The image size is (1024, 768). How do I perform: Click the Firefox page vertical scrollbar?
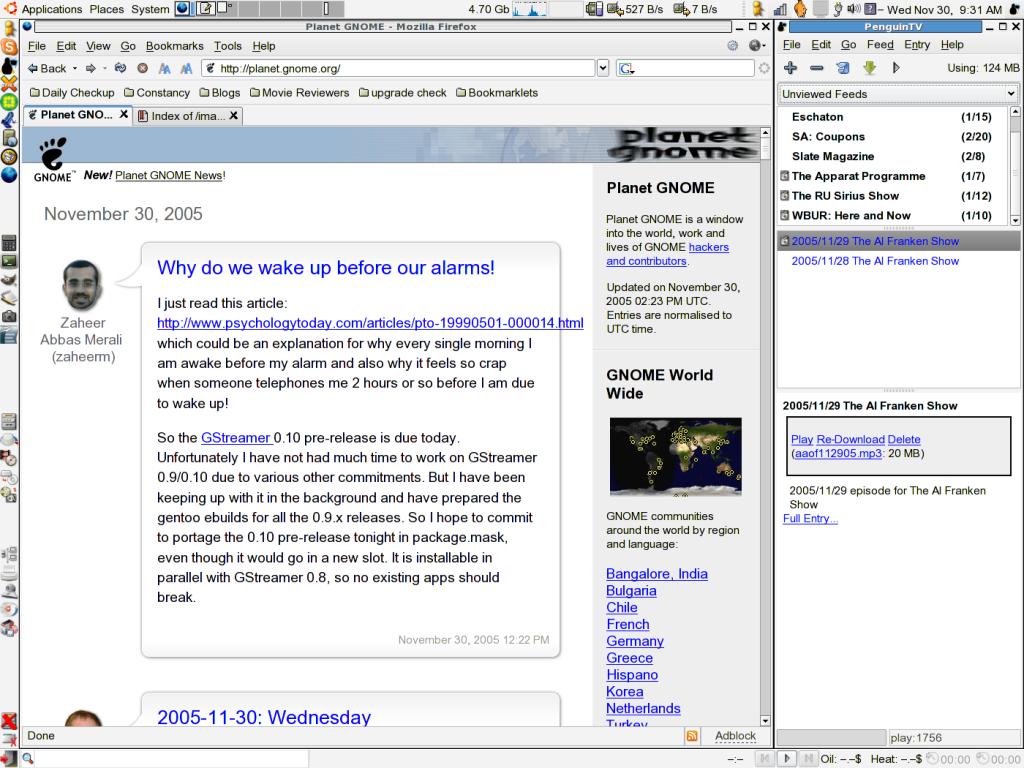pyautogui.click(x=765, y=426)
